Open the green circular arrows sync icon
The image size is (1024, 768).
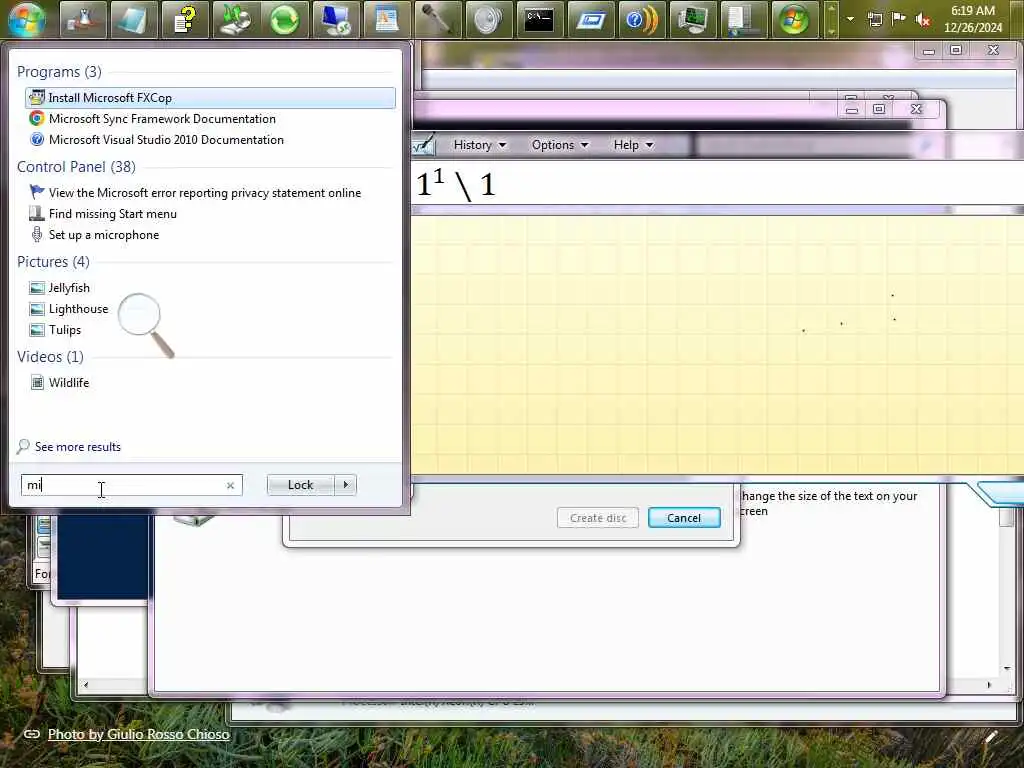coord(285,19)
